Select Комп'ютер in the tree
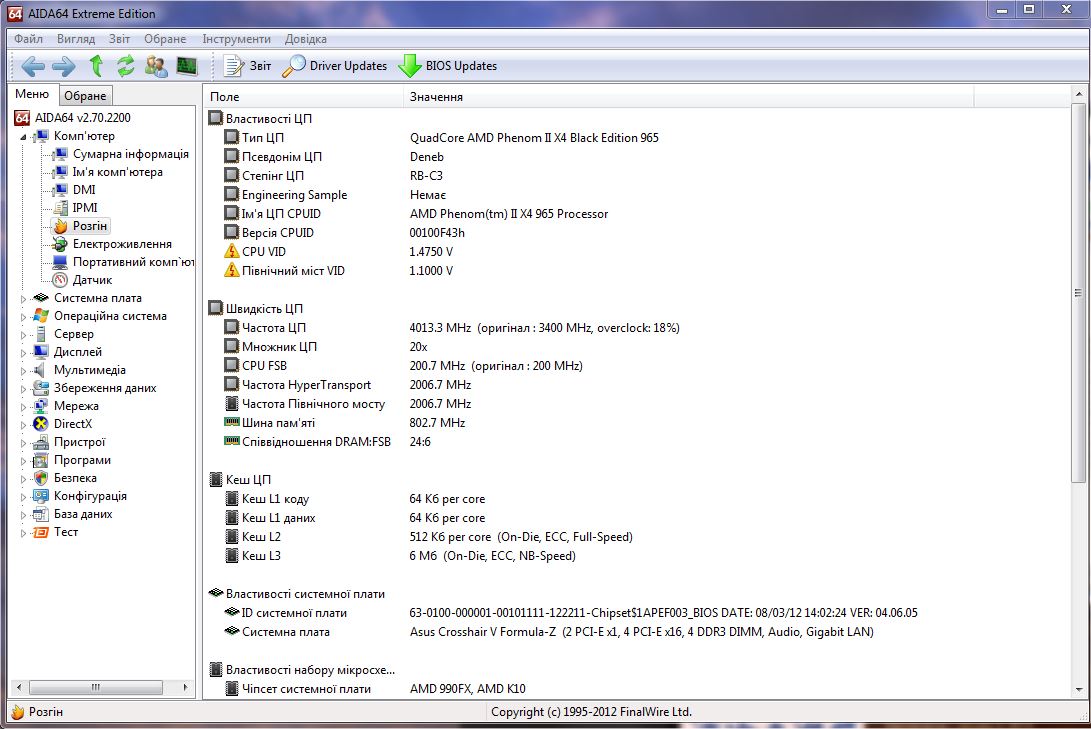The image size is (1091, 729). tap(75, 136)
